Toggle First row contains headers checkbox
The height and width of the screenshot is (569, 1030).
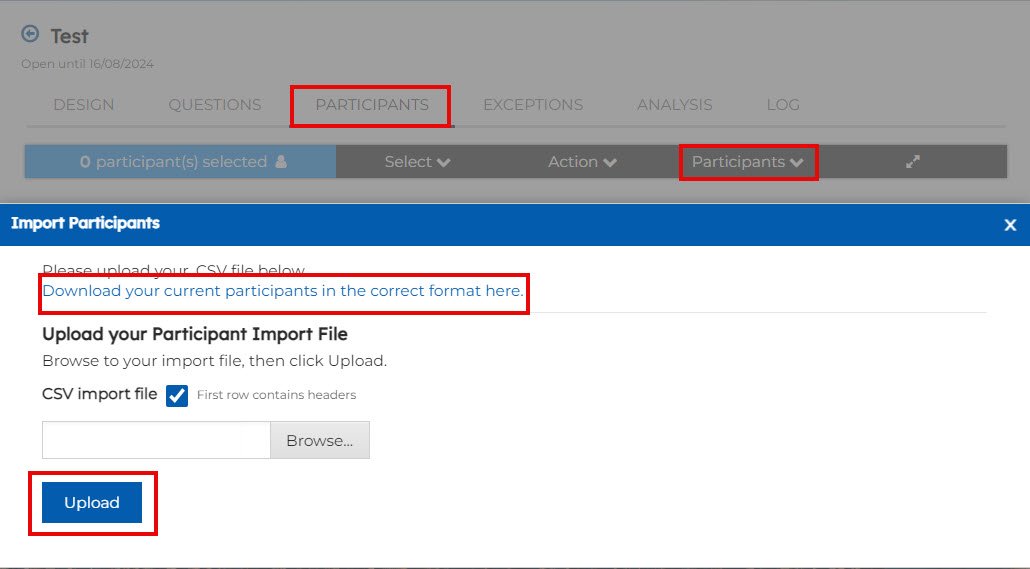(177, 395)
